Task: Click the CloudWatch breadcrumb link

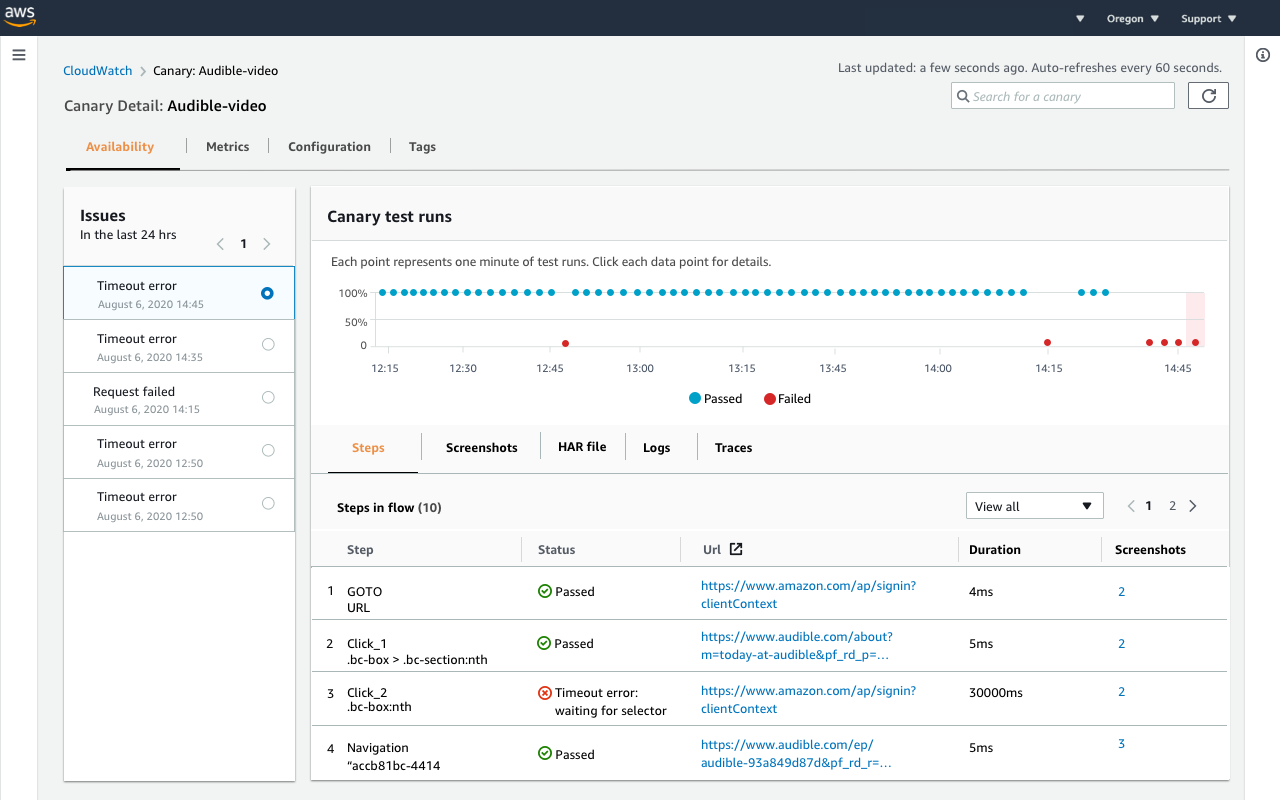Action: pos(98,71)
